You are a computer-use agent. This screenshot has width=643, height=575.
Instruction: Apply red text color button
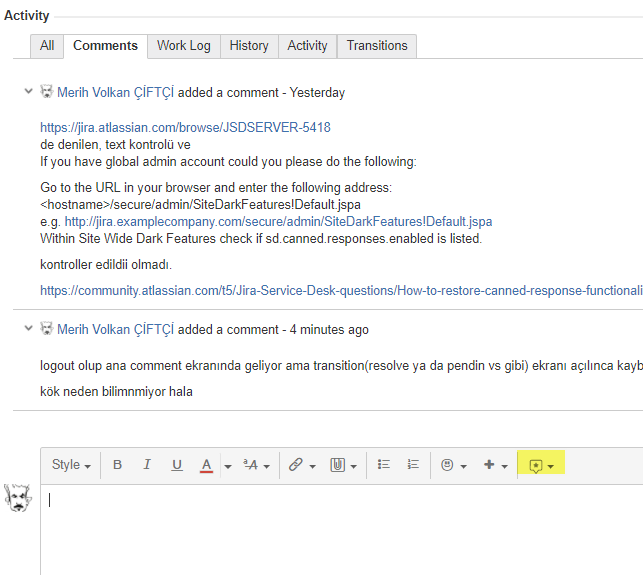pos(207,465)
